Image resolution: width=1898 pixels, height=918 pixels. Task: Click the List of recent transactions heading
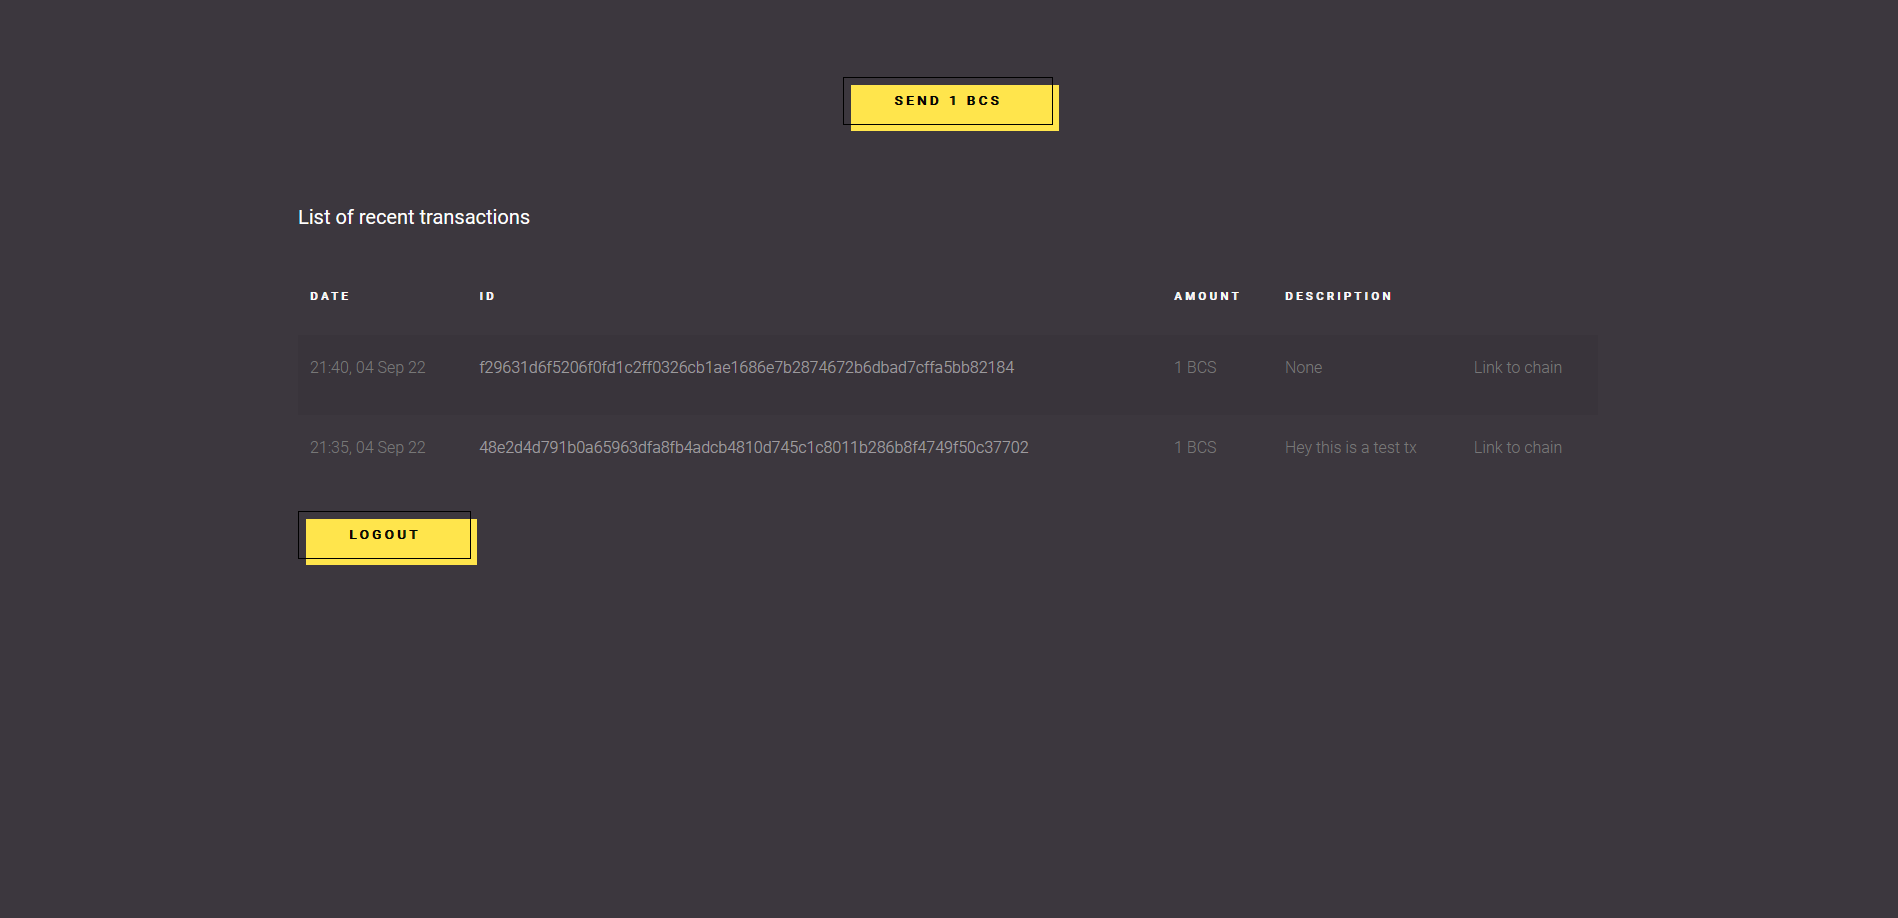[x=413, y=217]
